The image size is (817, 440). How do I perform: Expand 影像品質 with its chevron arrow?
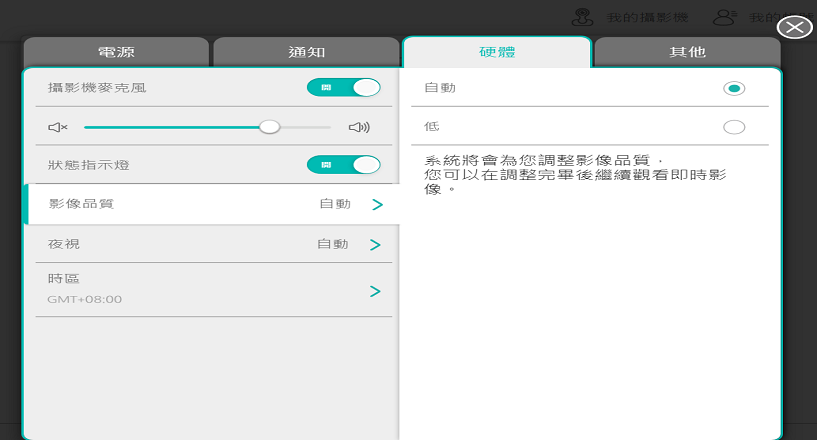click(x=378, y=204)
